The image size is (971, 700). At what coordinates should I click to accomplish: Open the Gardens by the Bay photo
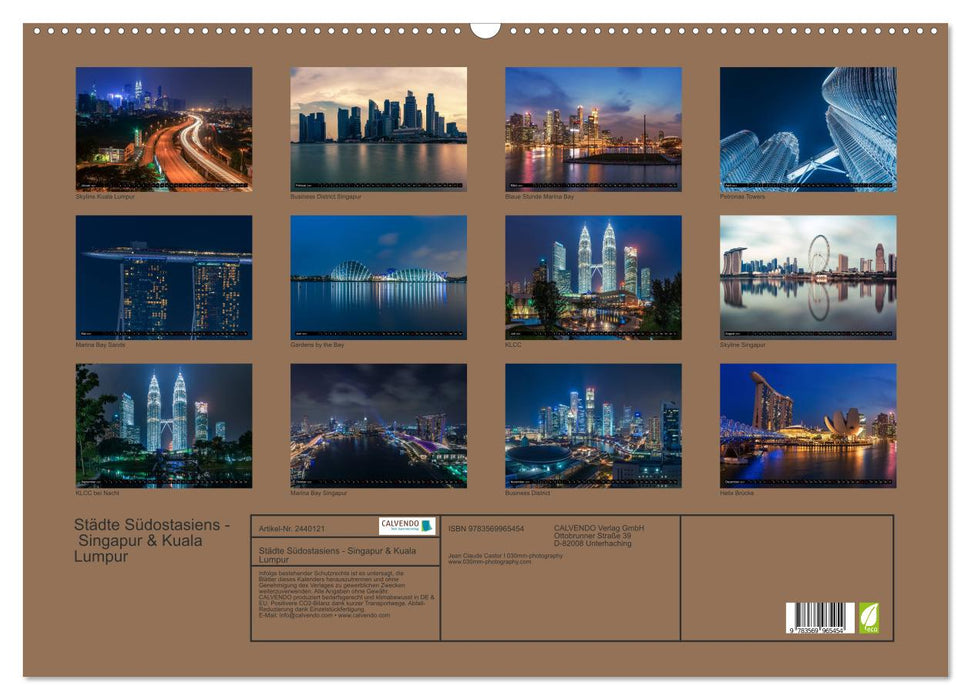click(x=378, y=278)
